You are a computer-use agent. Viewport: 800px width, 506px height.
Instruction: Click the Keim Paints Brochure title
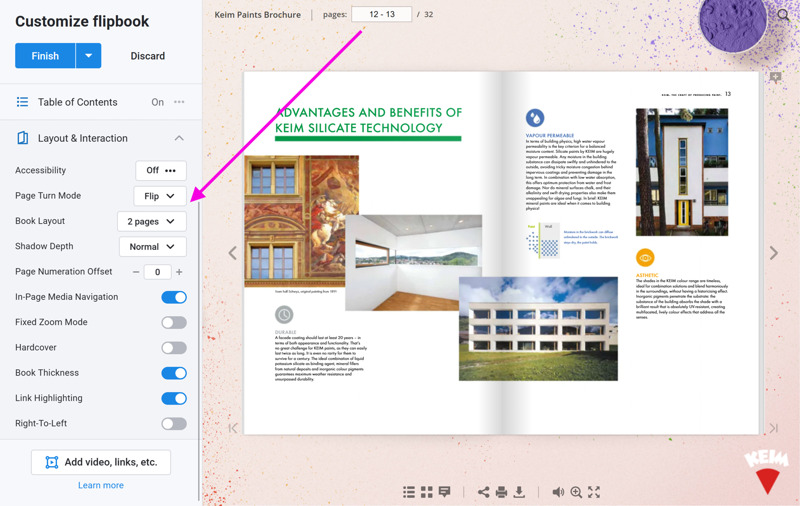(258, 15)
